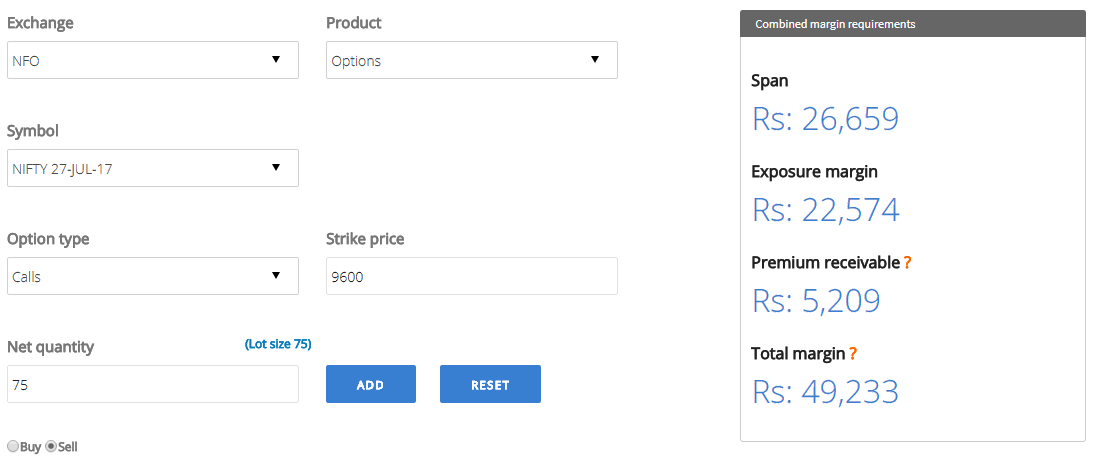Click the Premium receivable question mark icon
Screen dimensions: 1099x460
908,263
